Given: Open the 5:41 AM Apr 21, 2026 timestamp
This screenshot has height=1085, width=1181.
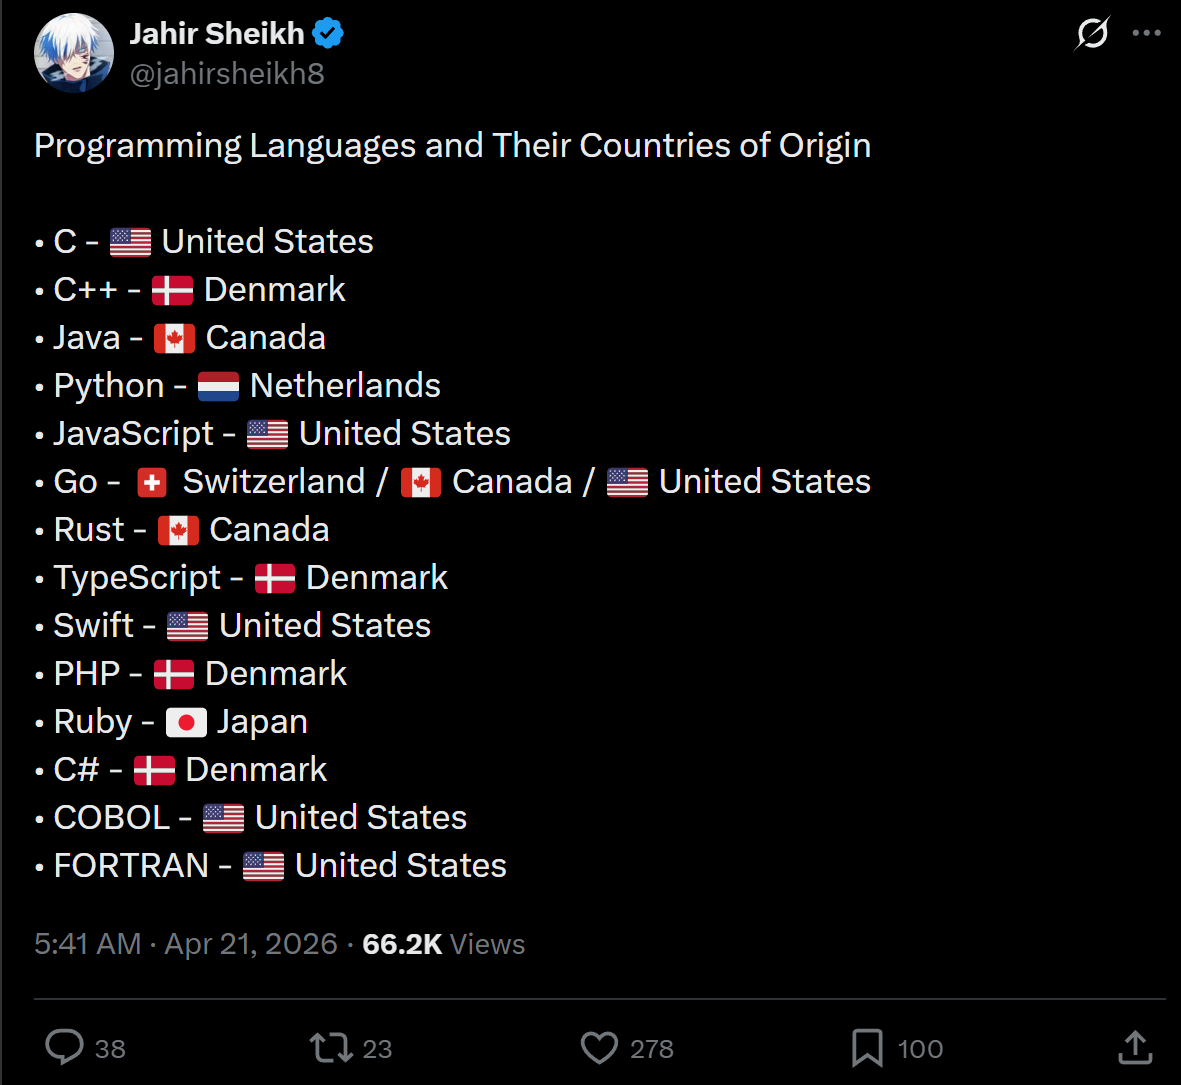Looking at the screenshot, I should coord(185,943).
